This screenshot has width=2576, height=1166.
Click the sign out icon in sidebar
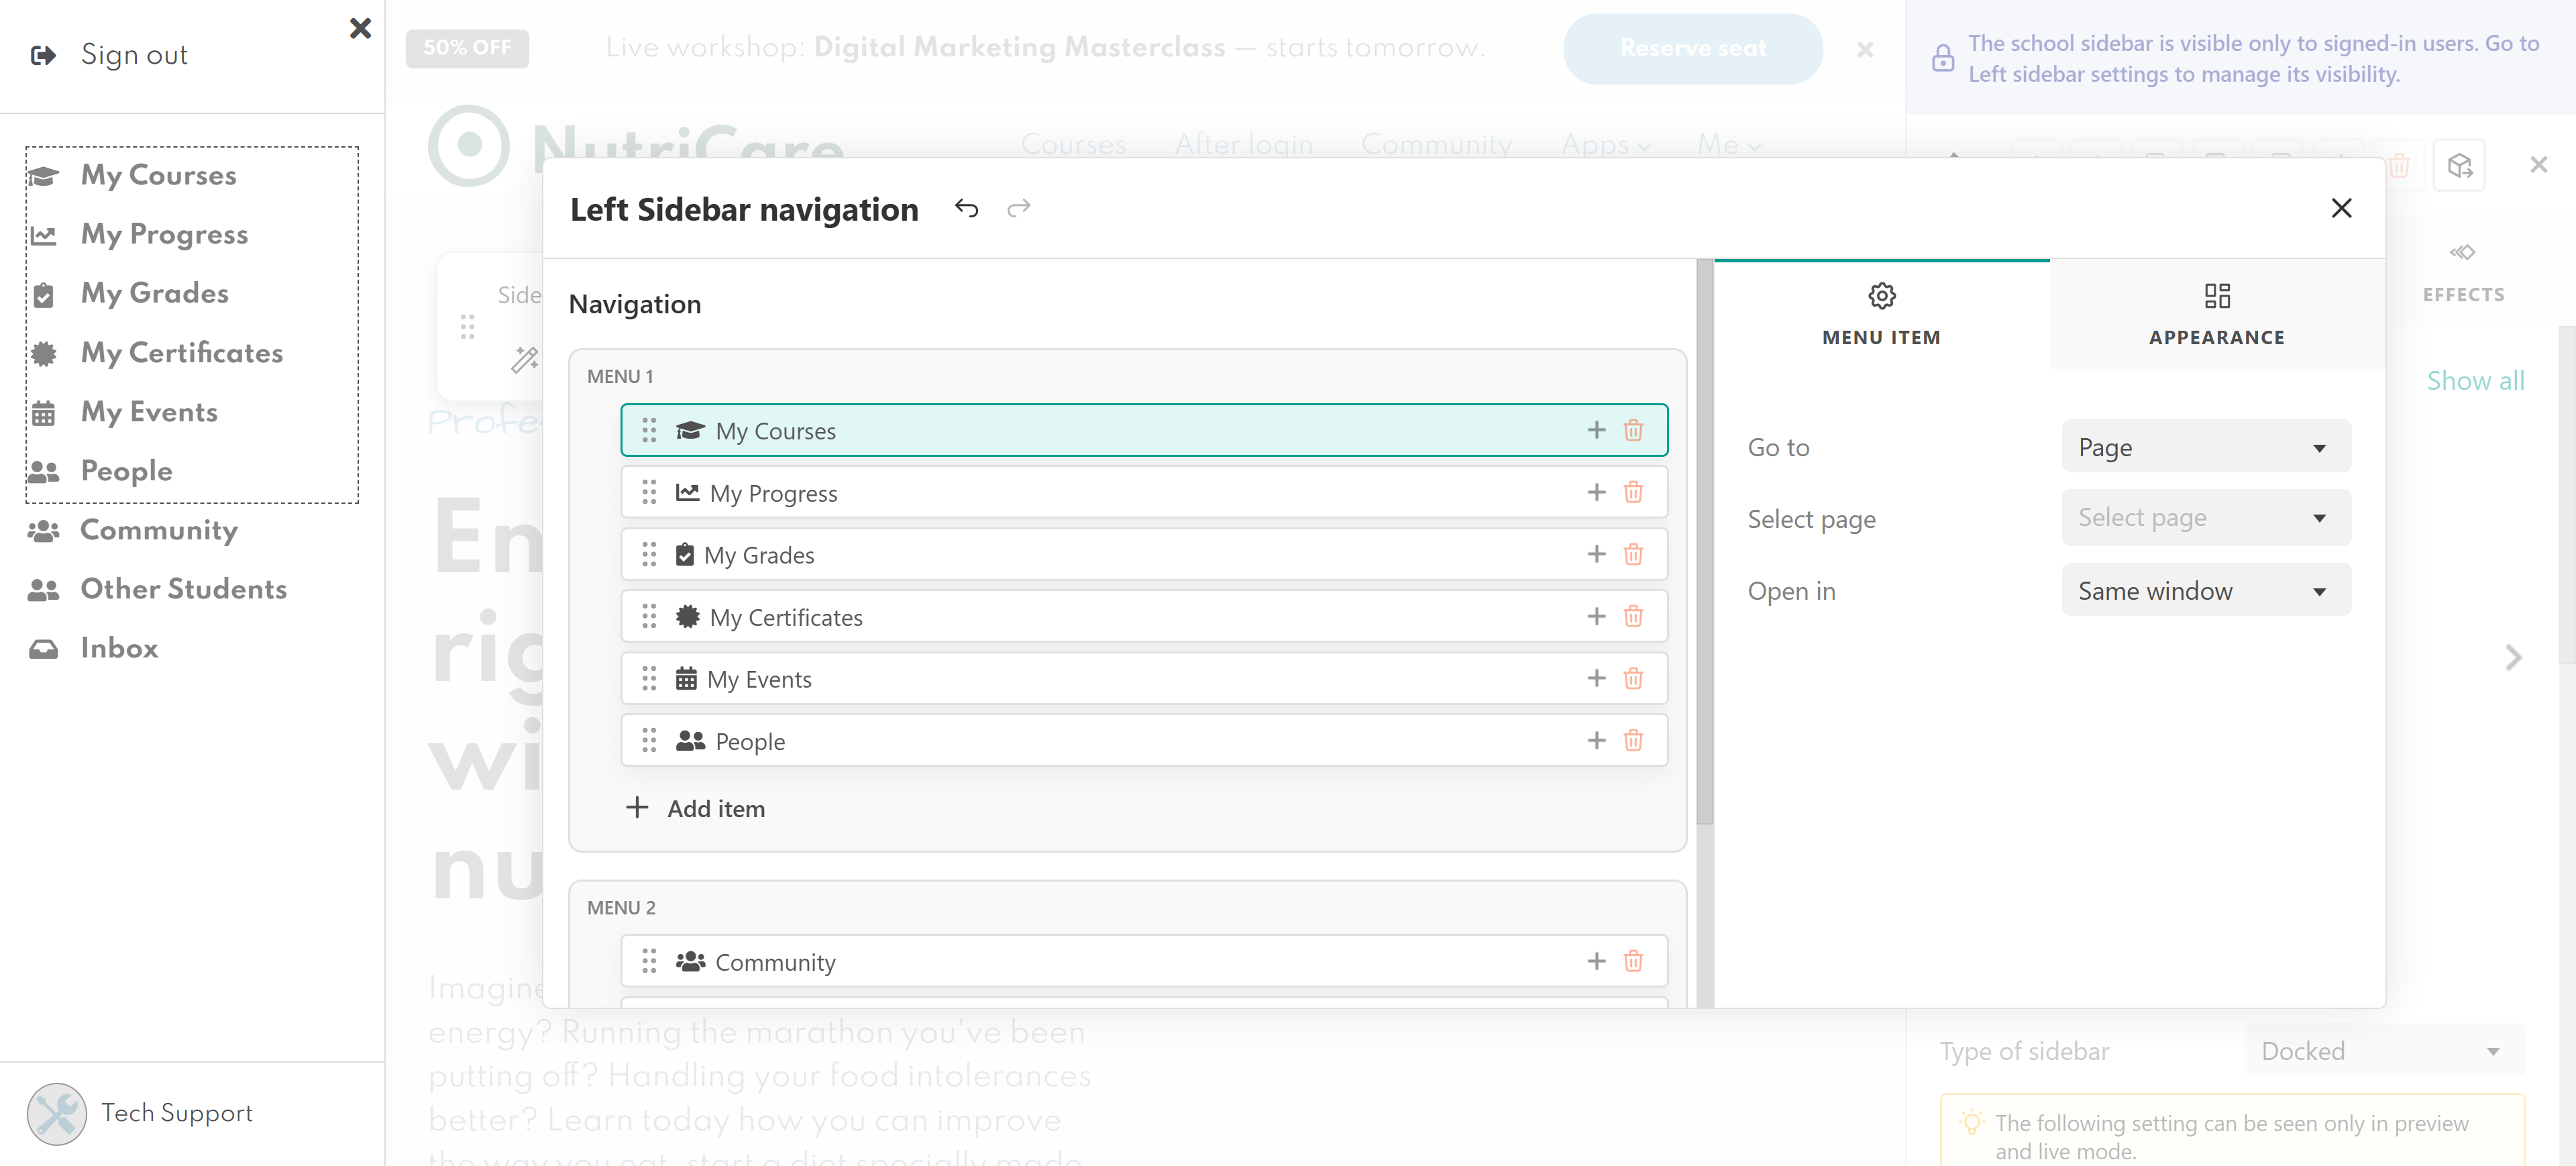click(x=43, y=55)
